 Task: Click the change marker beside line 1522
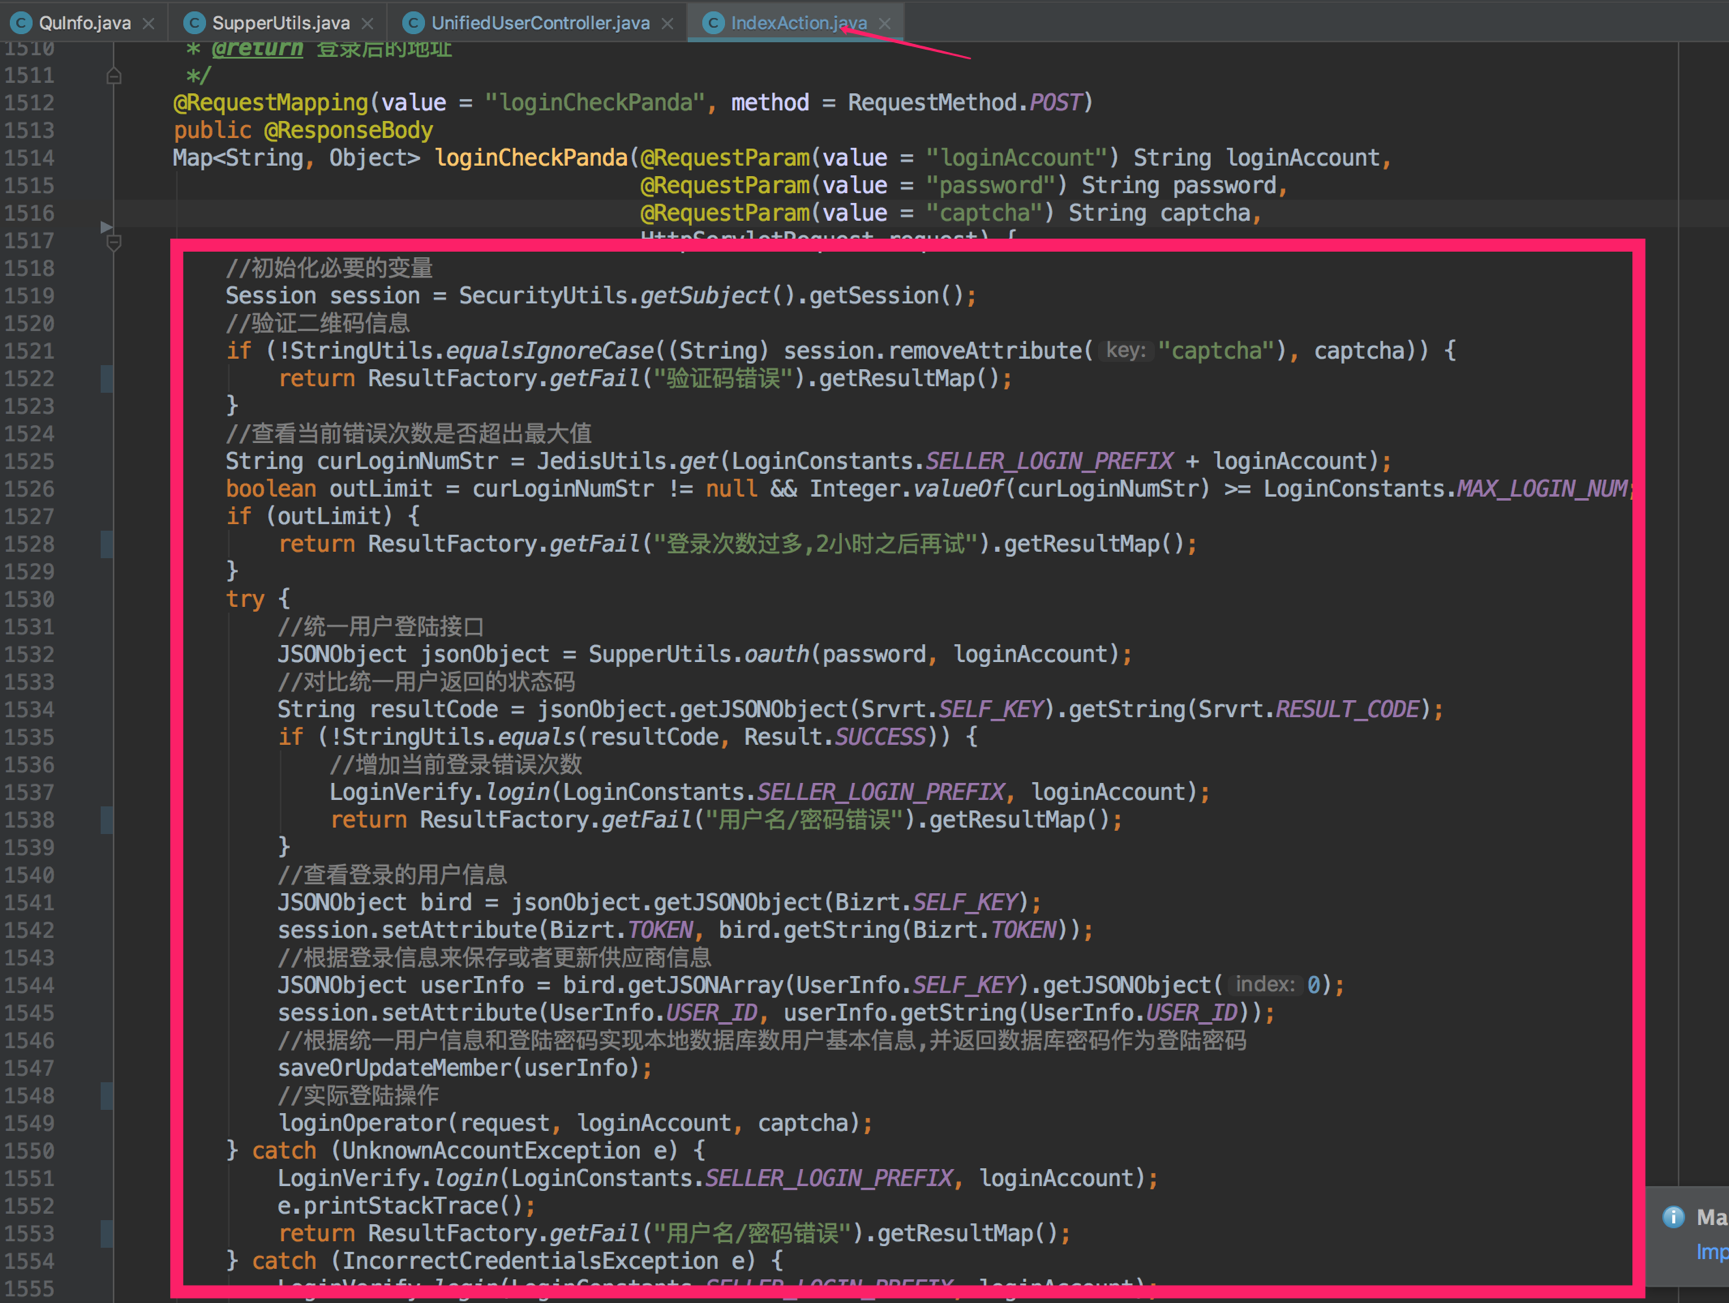pos(107,379)
